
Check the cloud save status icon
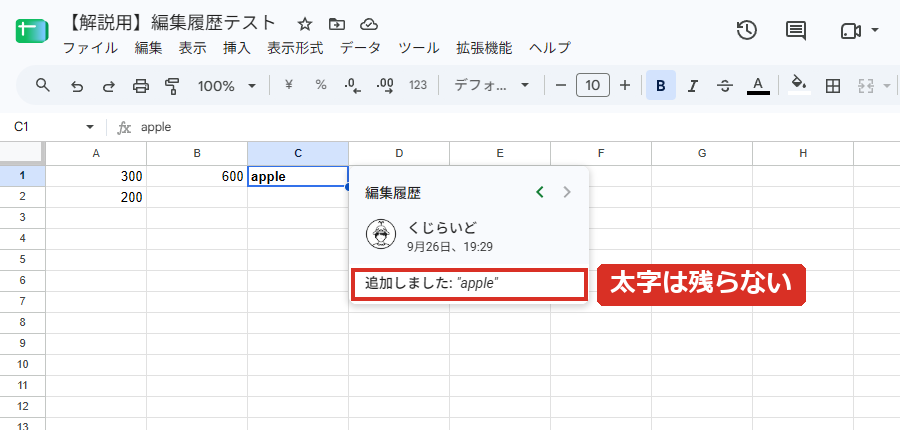[368, 24]
